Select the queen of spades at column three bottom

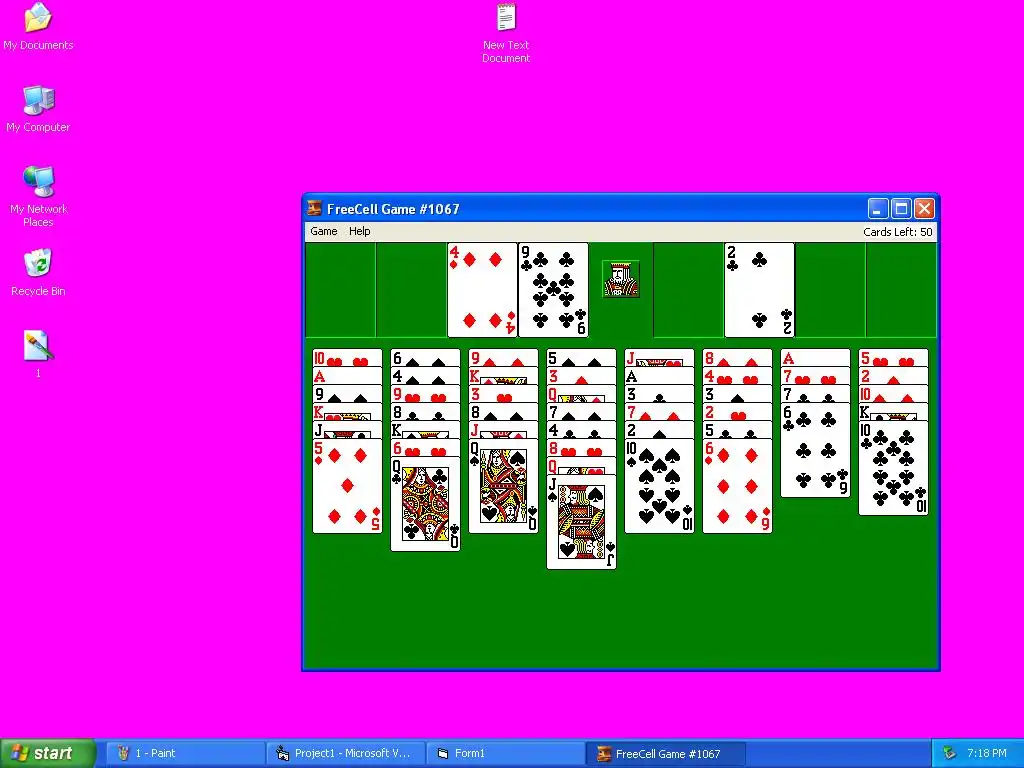503,486
